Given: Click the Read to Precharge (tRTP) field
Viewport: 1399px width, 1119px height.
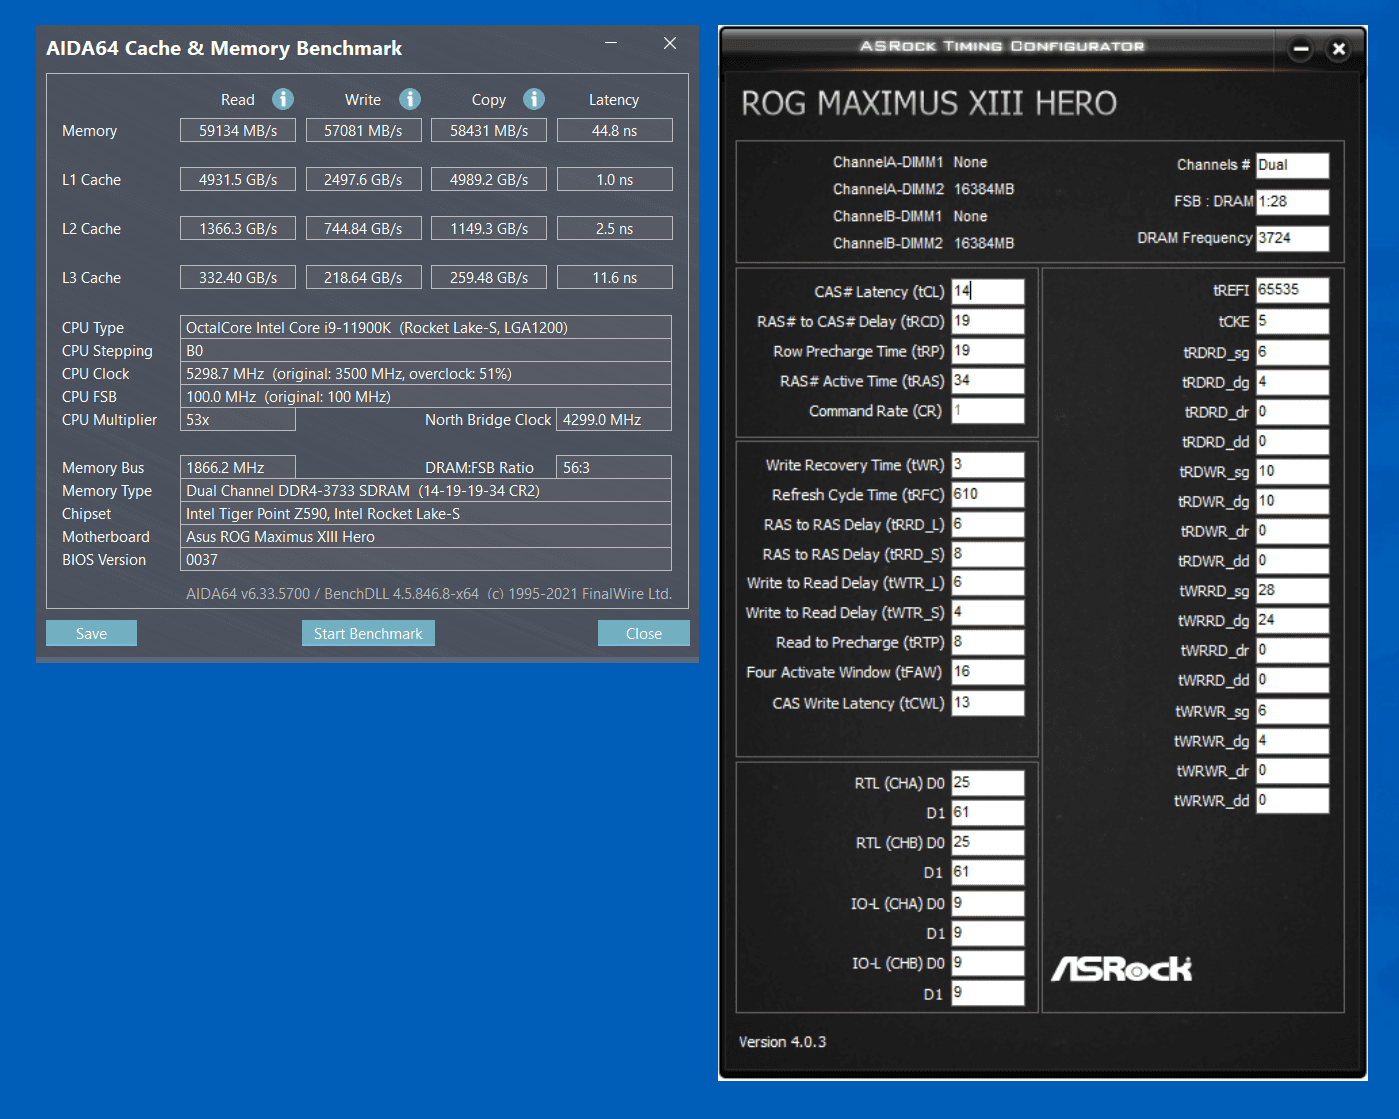Looking at the screenshot, I should [x=987, y=642].
